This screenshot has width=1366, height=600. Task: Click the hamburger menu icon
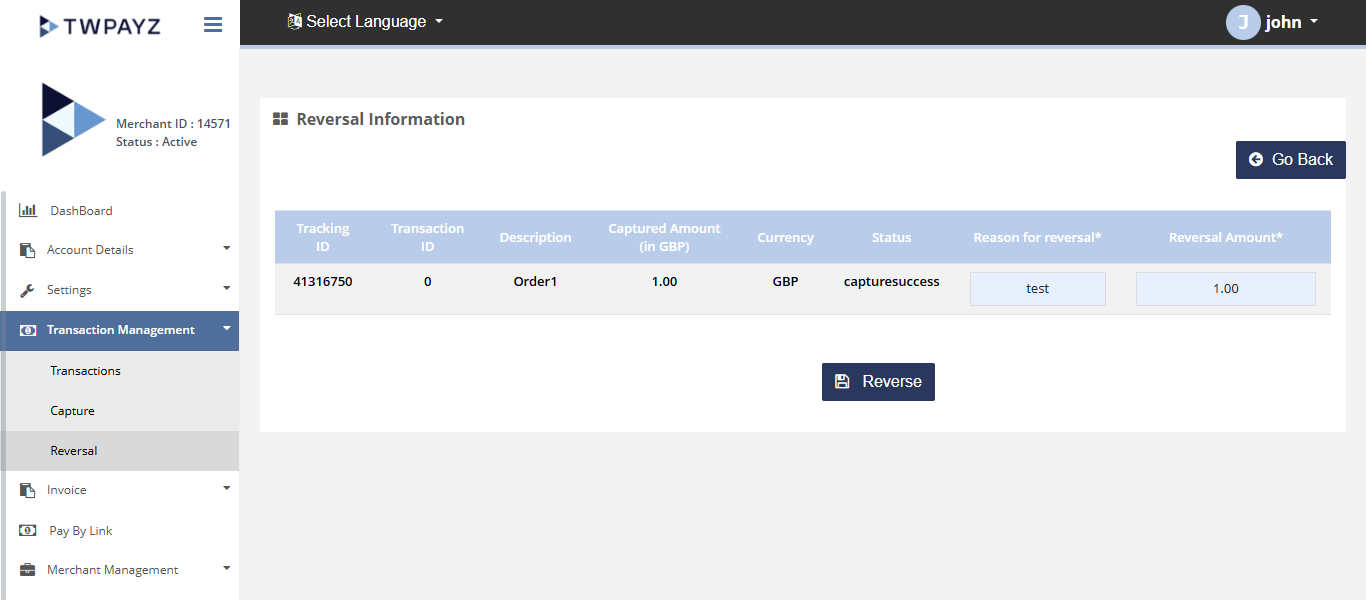coord(213,25)
